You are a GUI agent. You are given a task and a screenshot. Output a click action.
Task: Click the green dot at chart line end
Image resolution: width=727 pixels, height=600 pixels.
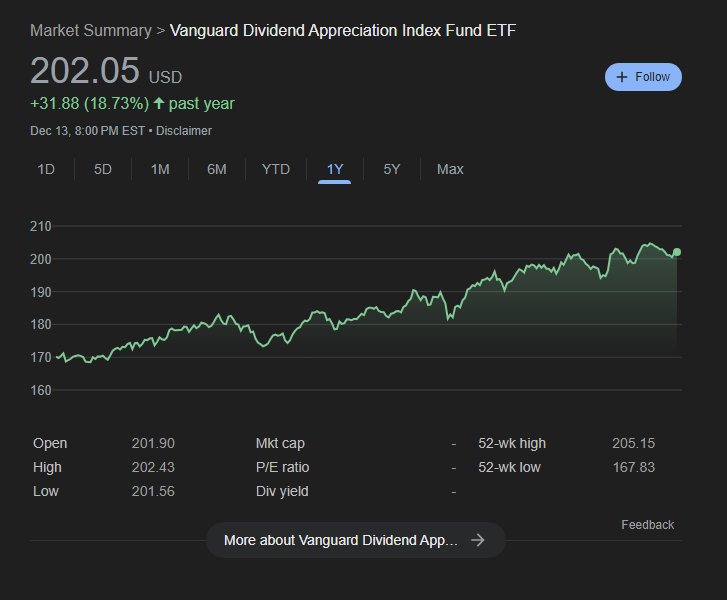coord(677,252)
